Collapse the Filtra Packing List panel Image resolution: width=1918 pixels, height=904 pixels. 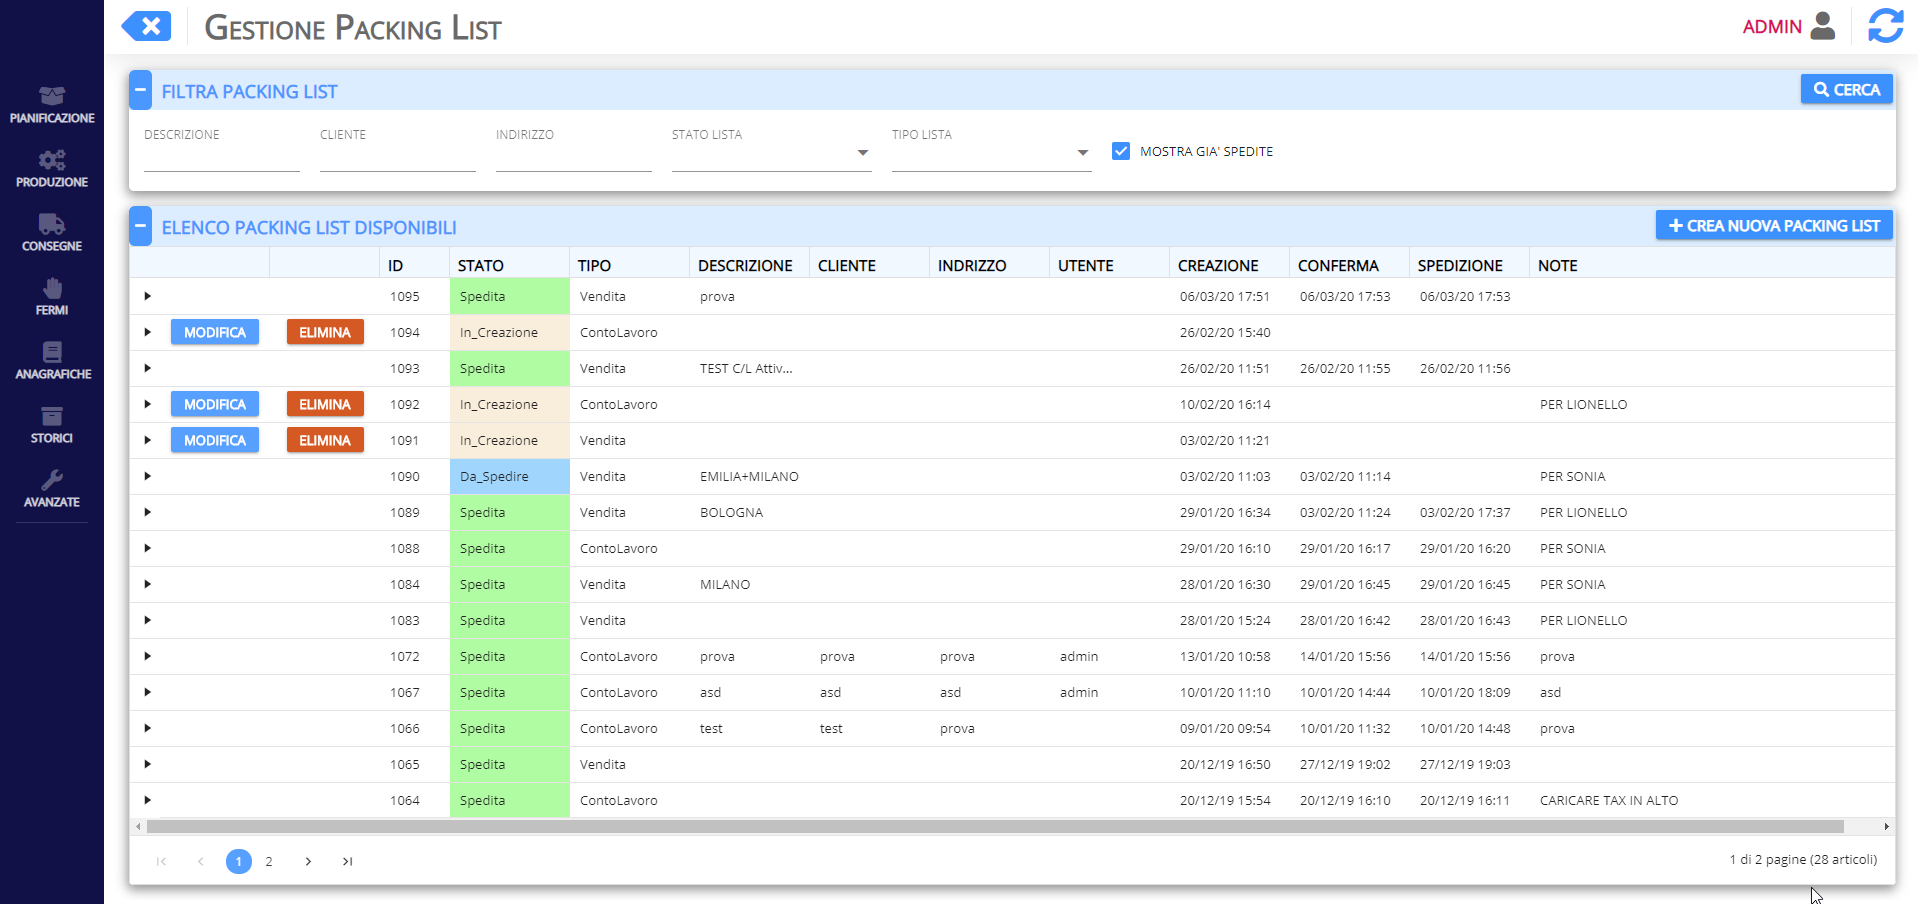pyautogui.click(x=140, y=90)
